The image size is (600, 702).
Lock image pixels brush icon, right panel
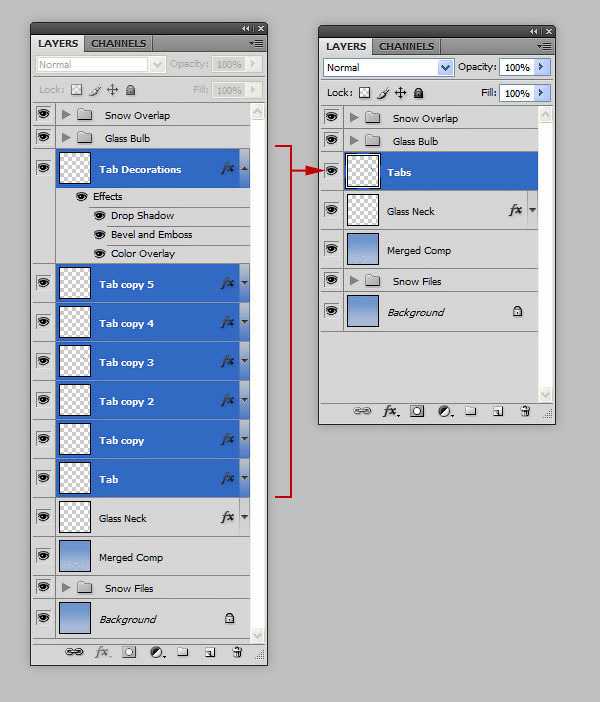click(383, 93)
